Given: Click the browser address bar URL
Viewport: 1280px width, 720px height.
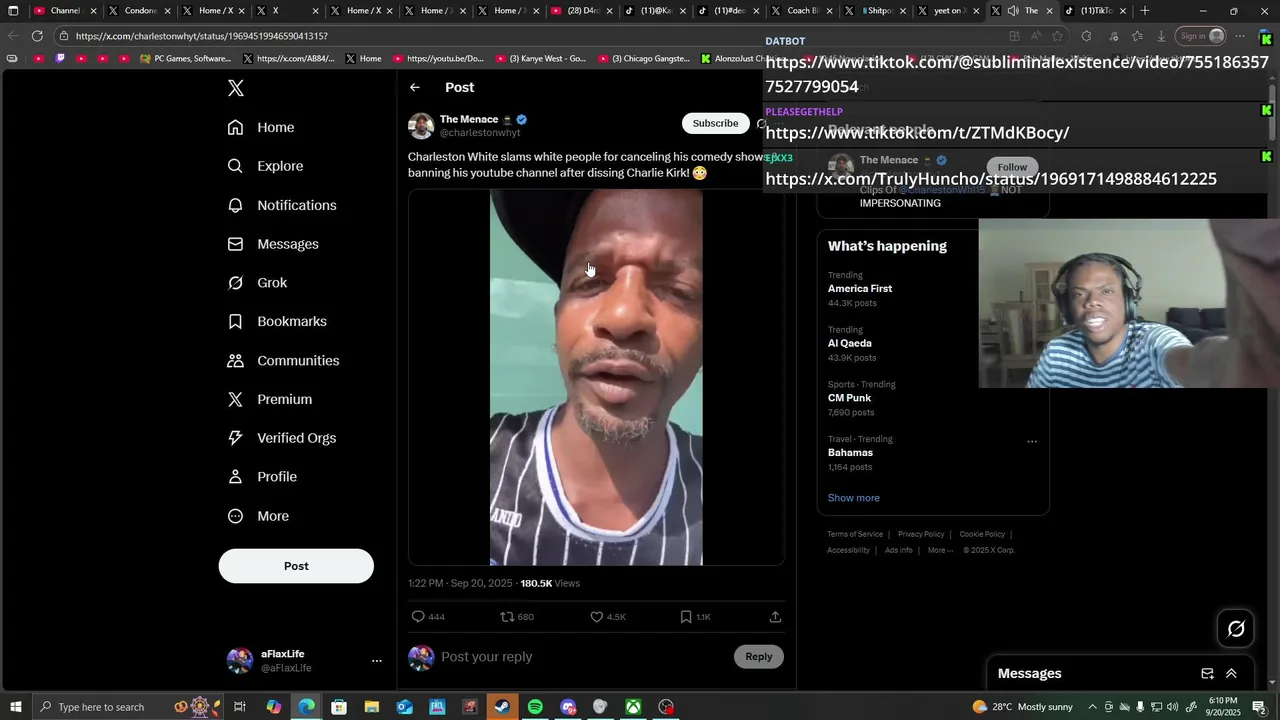Looking at the screenshot, I should click(201, 36).
